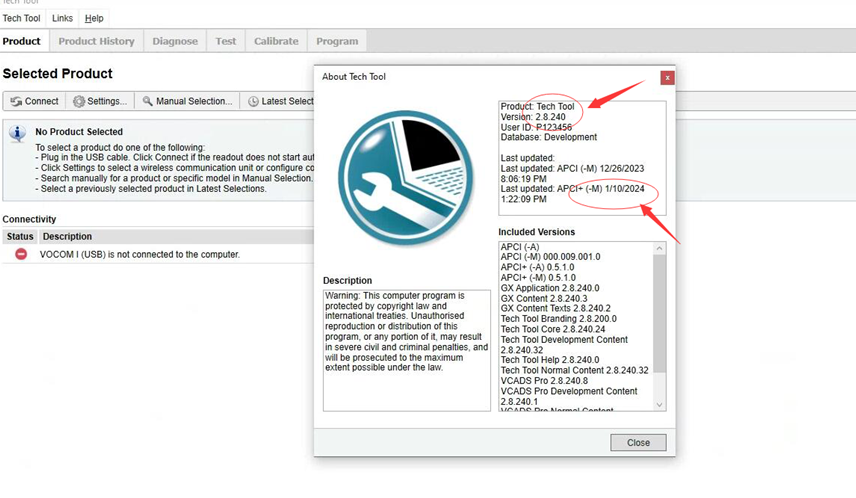Switch to the Diagnose tab
The width and height of the screenshot is (856, 498).
[x=175, y=41]
